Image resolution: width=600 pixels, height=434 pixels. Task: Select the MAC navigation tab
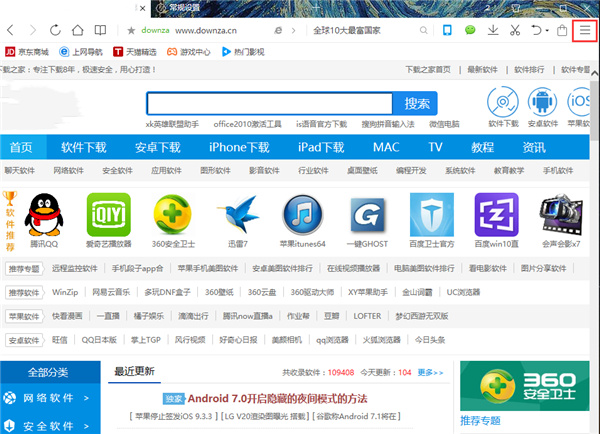point(386,147)
